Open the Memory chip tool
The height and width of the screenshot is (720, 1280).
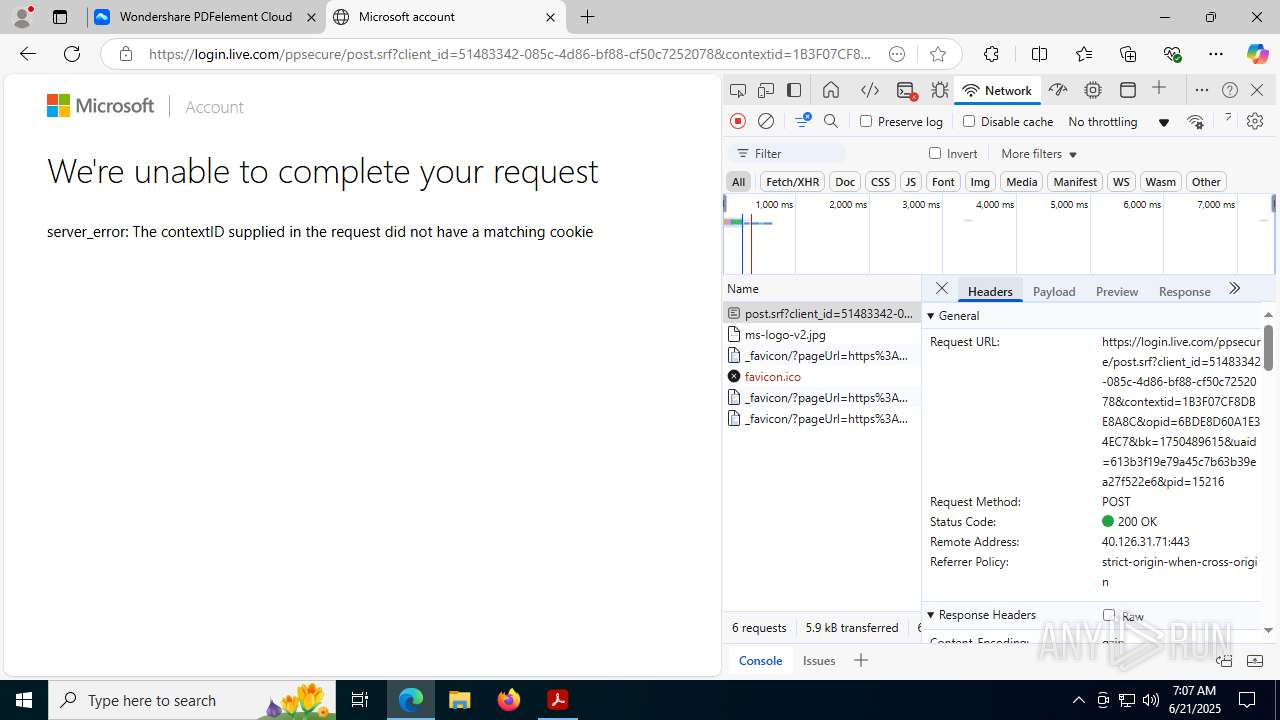click(x=1093, y=90)
